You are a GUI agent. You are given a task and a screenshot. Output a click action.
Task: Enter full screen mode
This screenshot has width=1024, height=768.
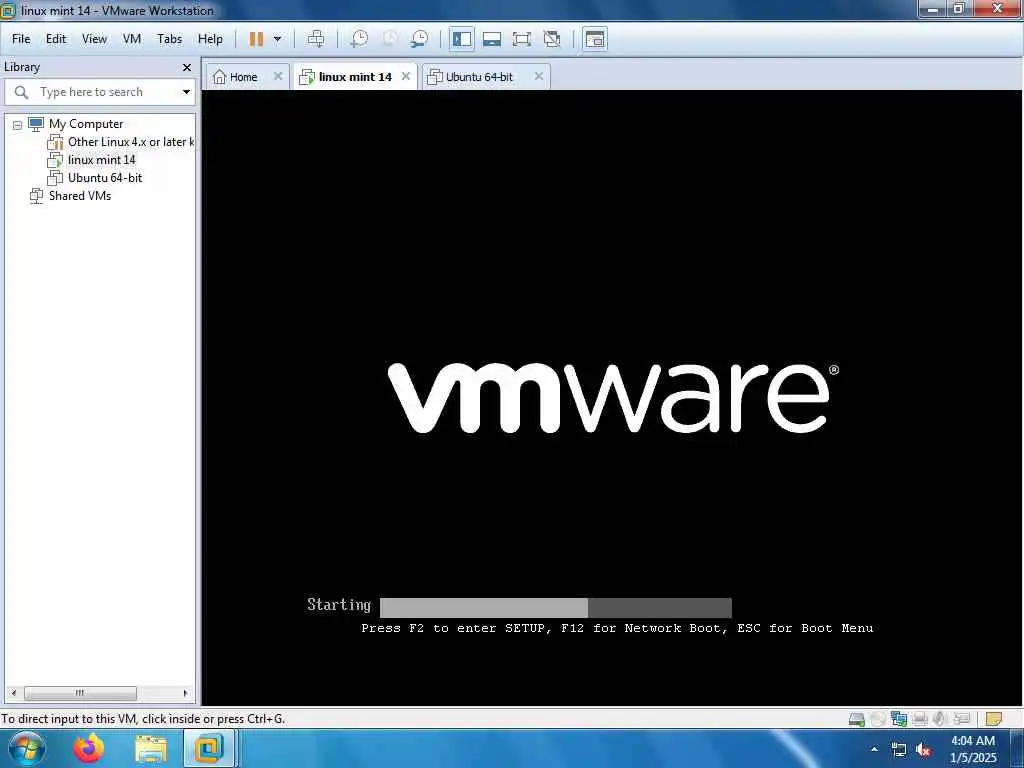(x=522, y=39)
